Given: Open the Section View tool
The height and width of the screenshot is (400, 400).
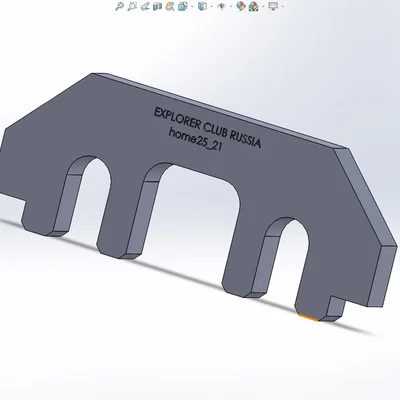Looking at the screenshot, I should coord(157,6).
